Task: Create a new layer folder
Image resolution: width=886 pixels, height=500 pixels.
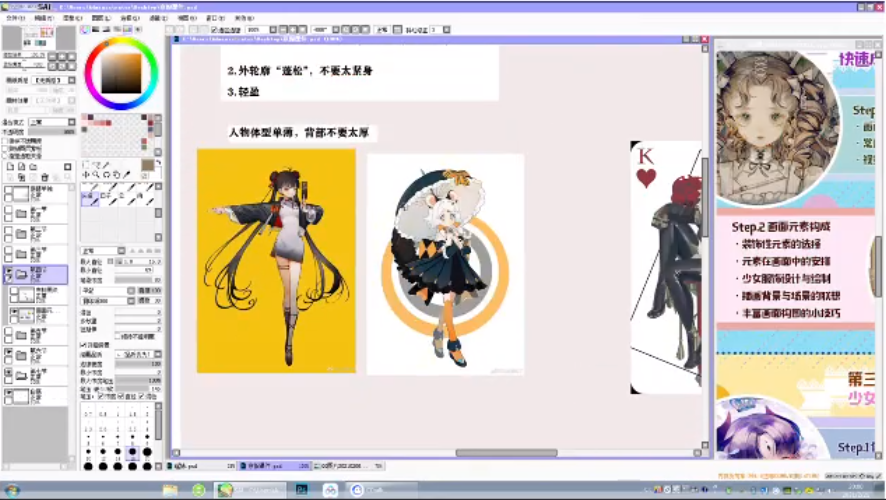Action: tap(33, 167)
